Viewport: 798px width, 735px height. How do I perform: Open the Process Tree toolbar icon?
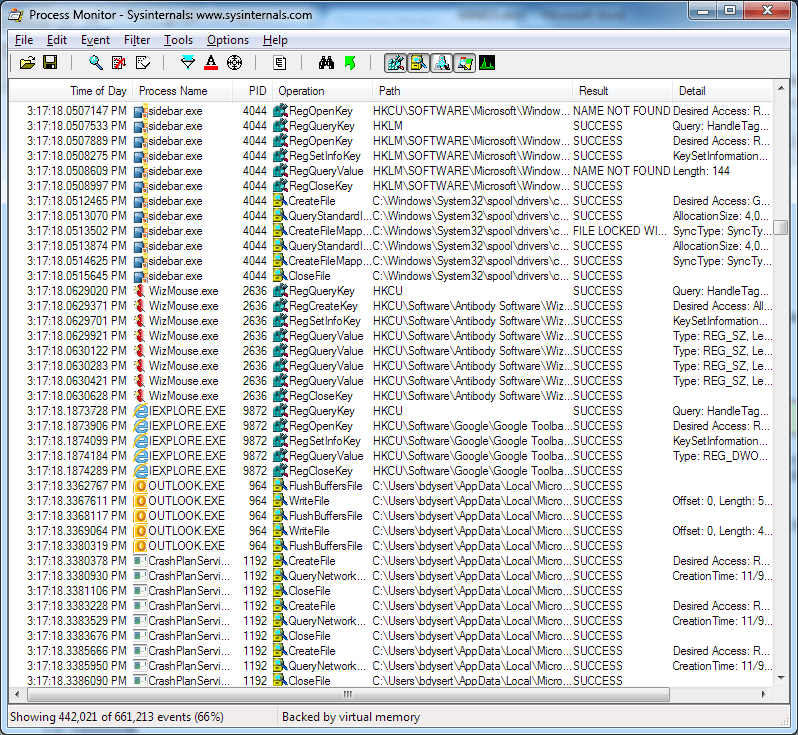(279, 63)
